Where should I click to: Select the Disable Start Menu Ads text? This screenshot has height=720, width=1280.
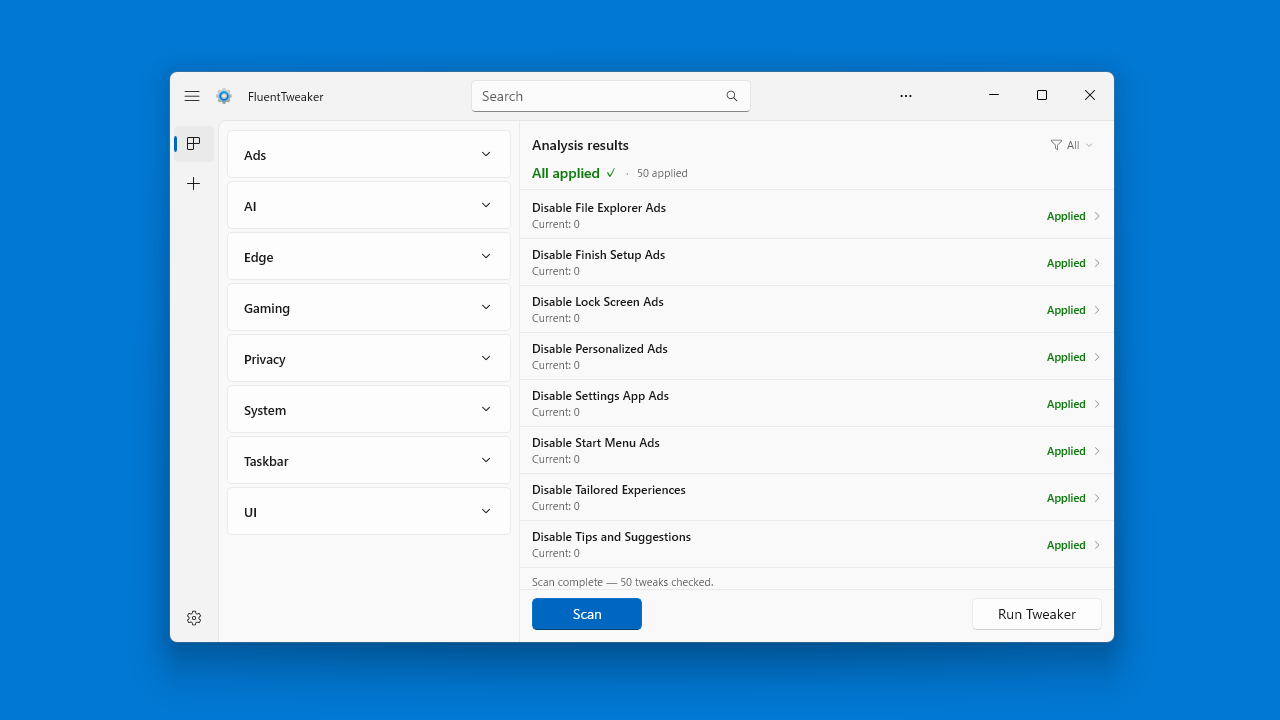pyautogui.click(x=596, y=443)
